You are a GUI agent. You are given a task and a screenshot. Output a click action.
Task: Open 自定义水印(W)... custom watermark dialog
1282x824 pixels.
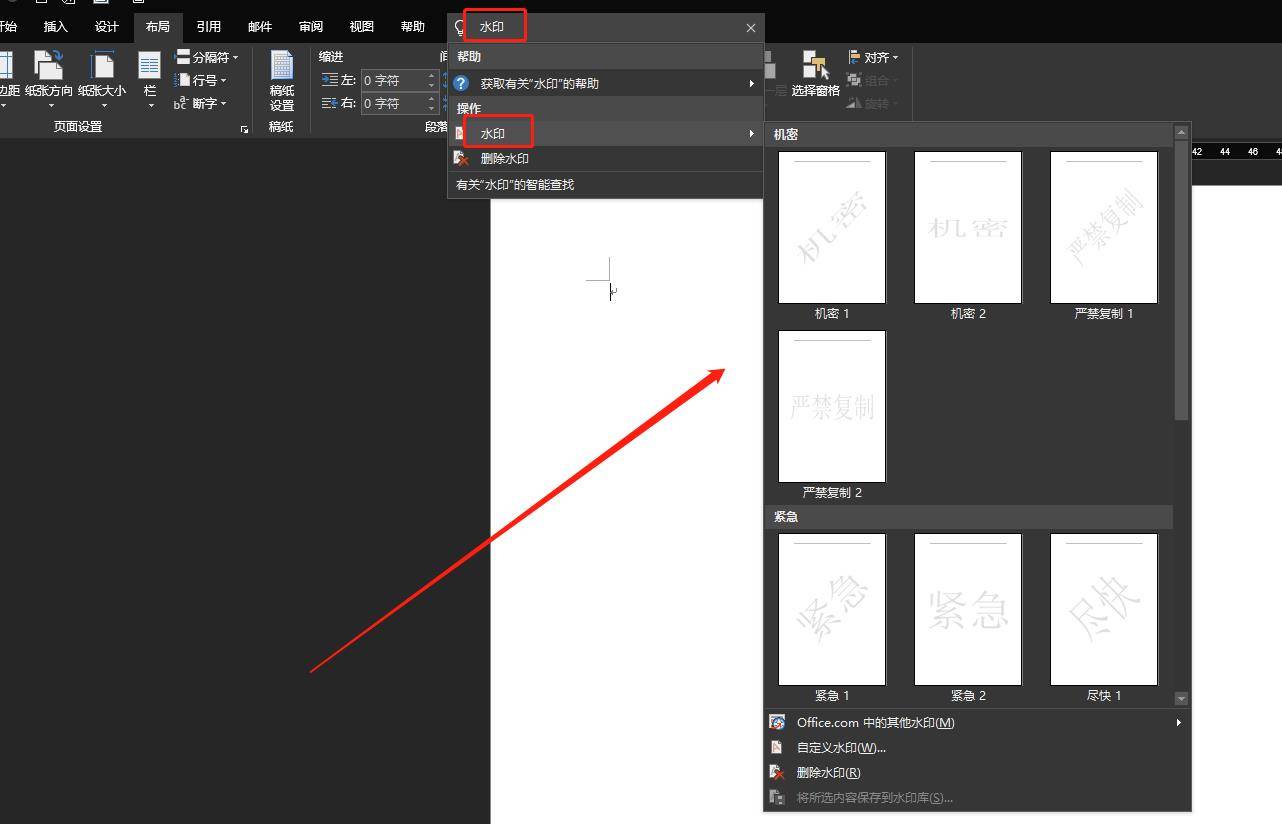[x=977, y=747]
